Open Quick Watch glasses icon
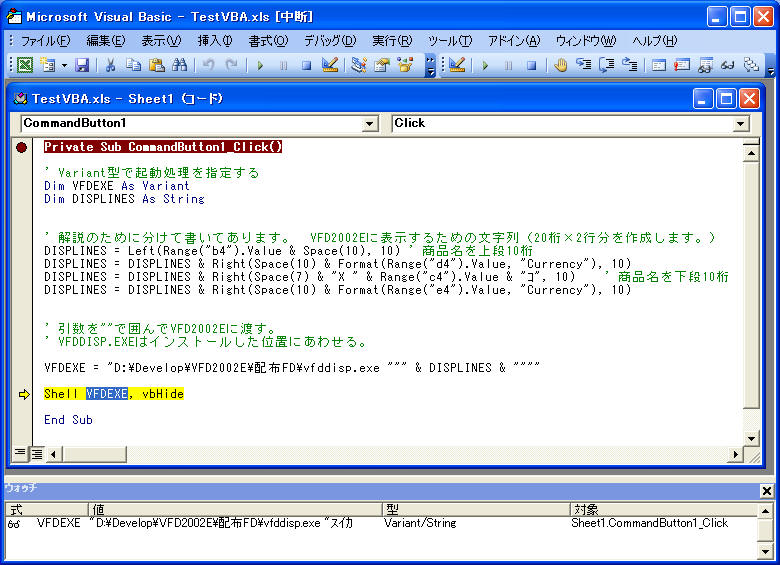The width and height of the screenshot is (780, 565). [x=728, y=65]
